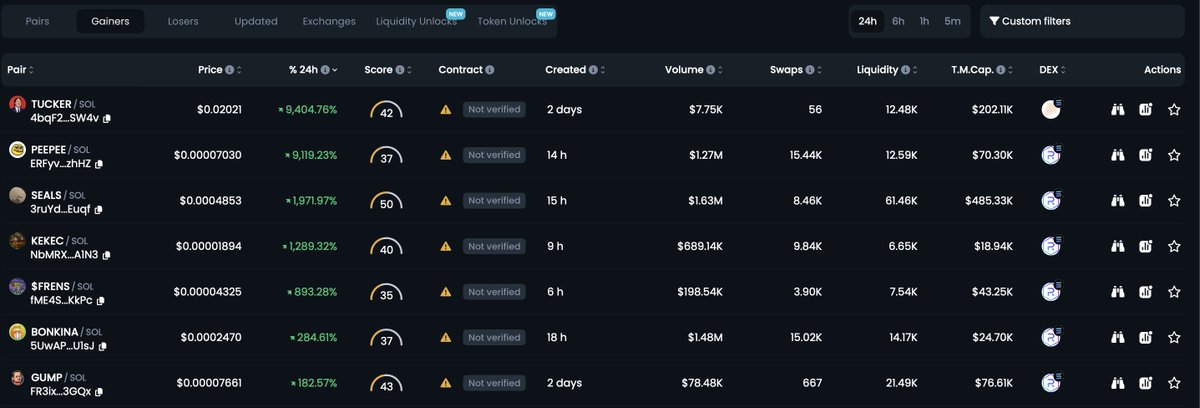
Task: Click warning triangle in TUCKER row
Action: tap(446, 110)
